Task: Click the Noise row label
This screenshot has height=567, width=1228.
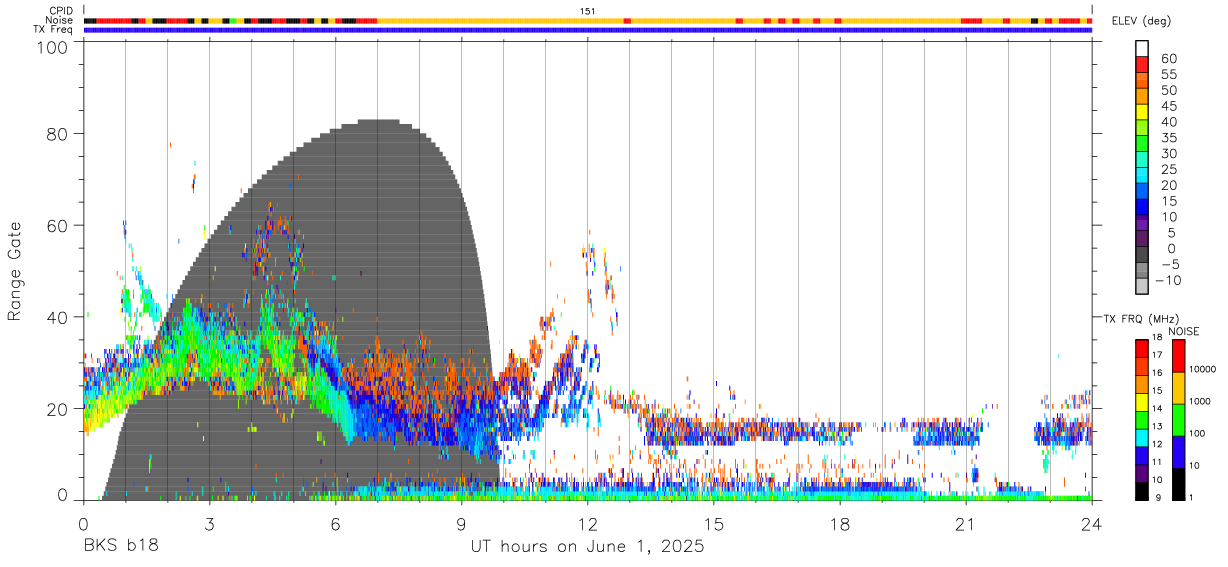Action: pos(60,20)
